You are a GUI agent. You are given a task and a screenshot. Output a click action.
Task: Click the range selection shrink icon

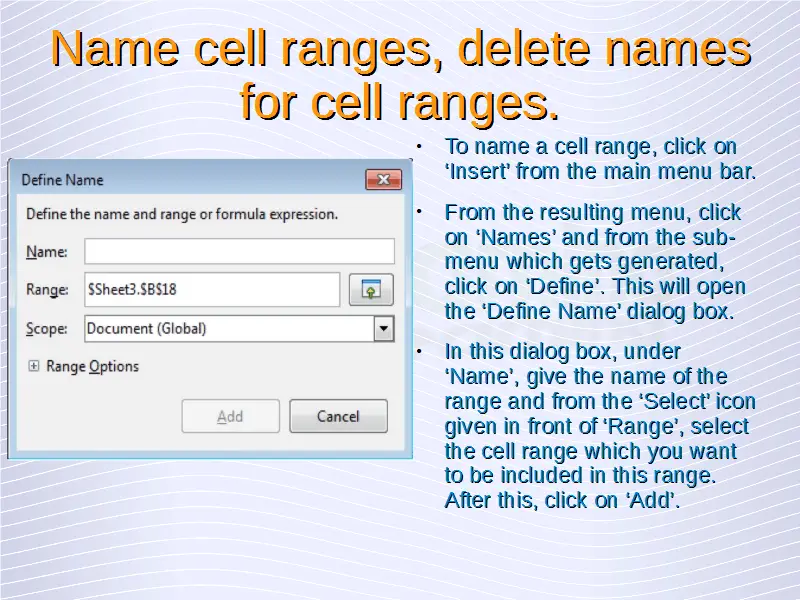coord(370,290)
